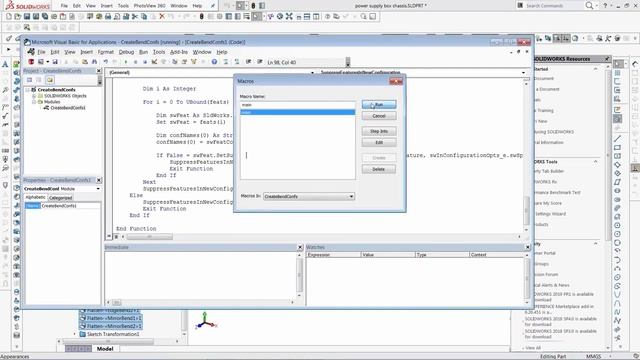This screenshot has width=640, height=360.
Task: Click the Macro Name text field
Action: click(298, 105)
